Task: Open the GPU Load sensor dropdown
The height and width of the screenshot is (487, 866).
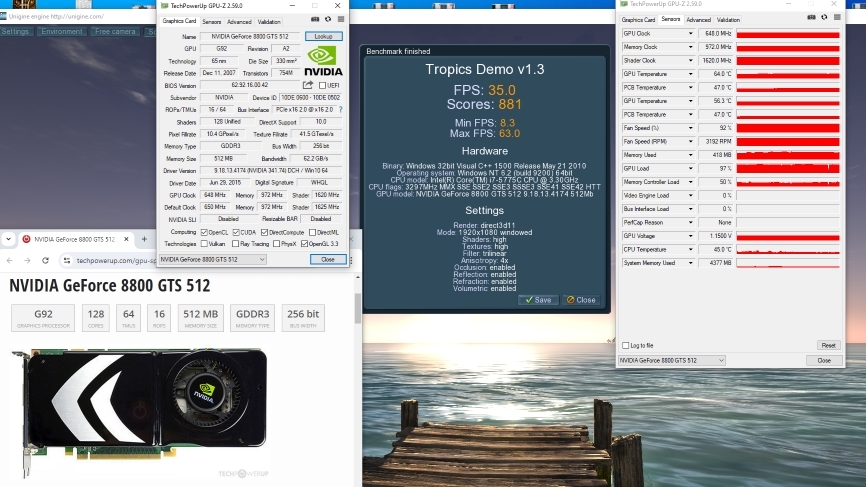Action: (x=690, y=168)
